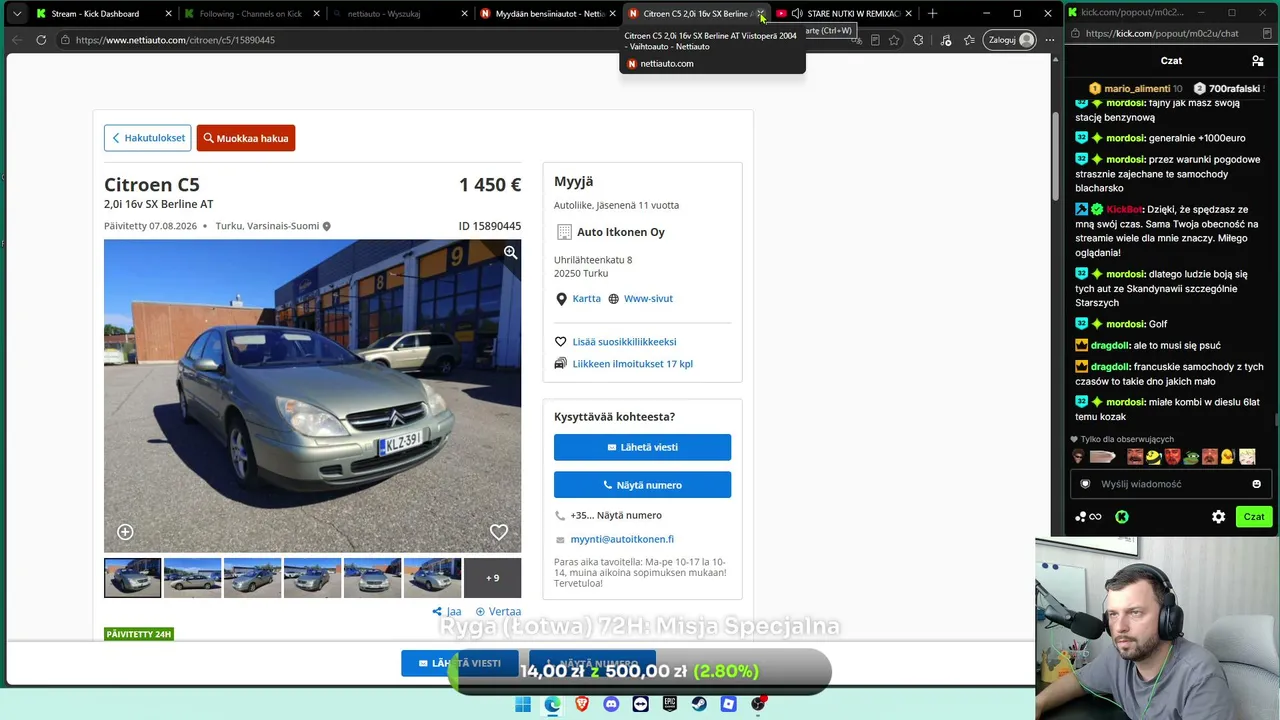Select the first car thumbnail in gallery

(132, 578)
